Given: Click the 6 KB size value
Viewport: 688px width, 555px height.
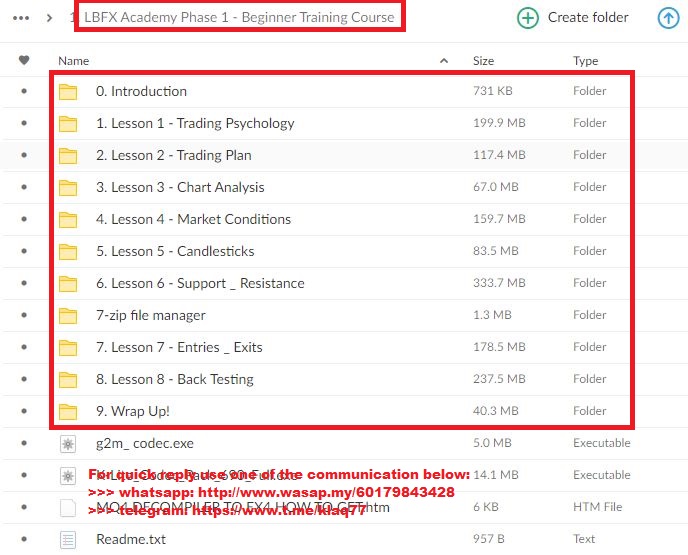Looking at the screenshot, I should point(486,507).
